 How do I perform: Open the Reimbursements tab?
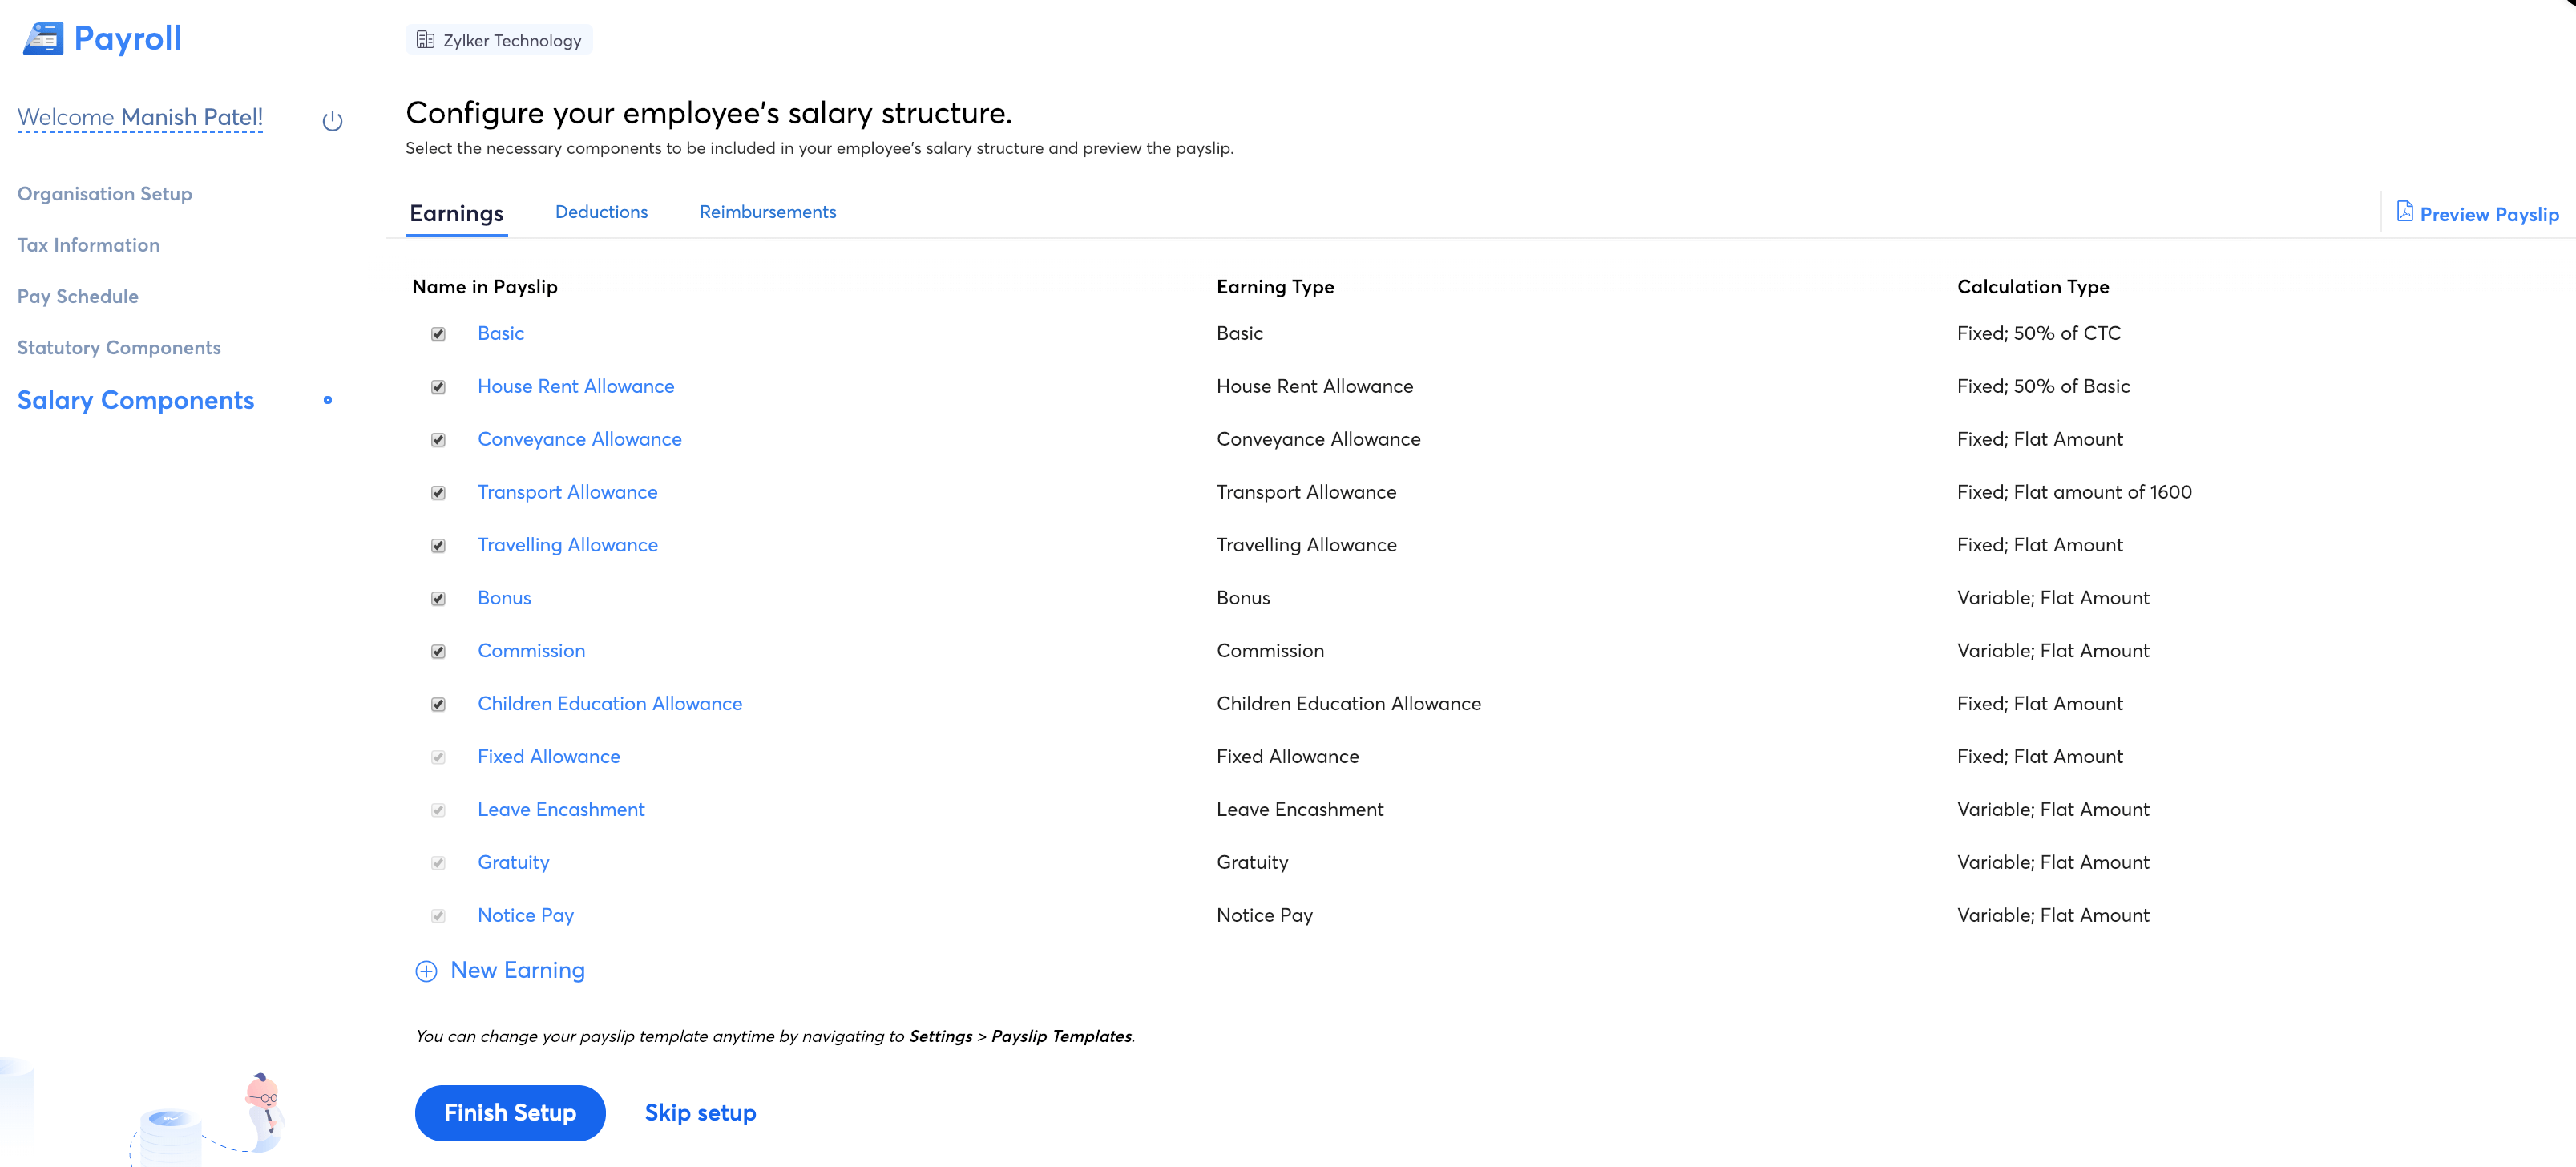click(767, 212)
